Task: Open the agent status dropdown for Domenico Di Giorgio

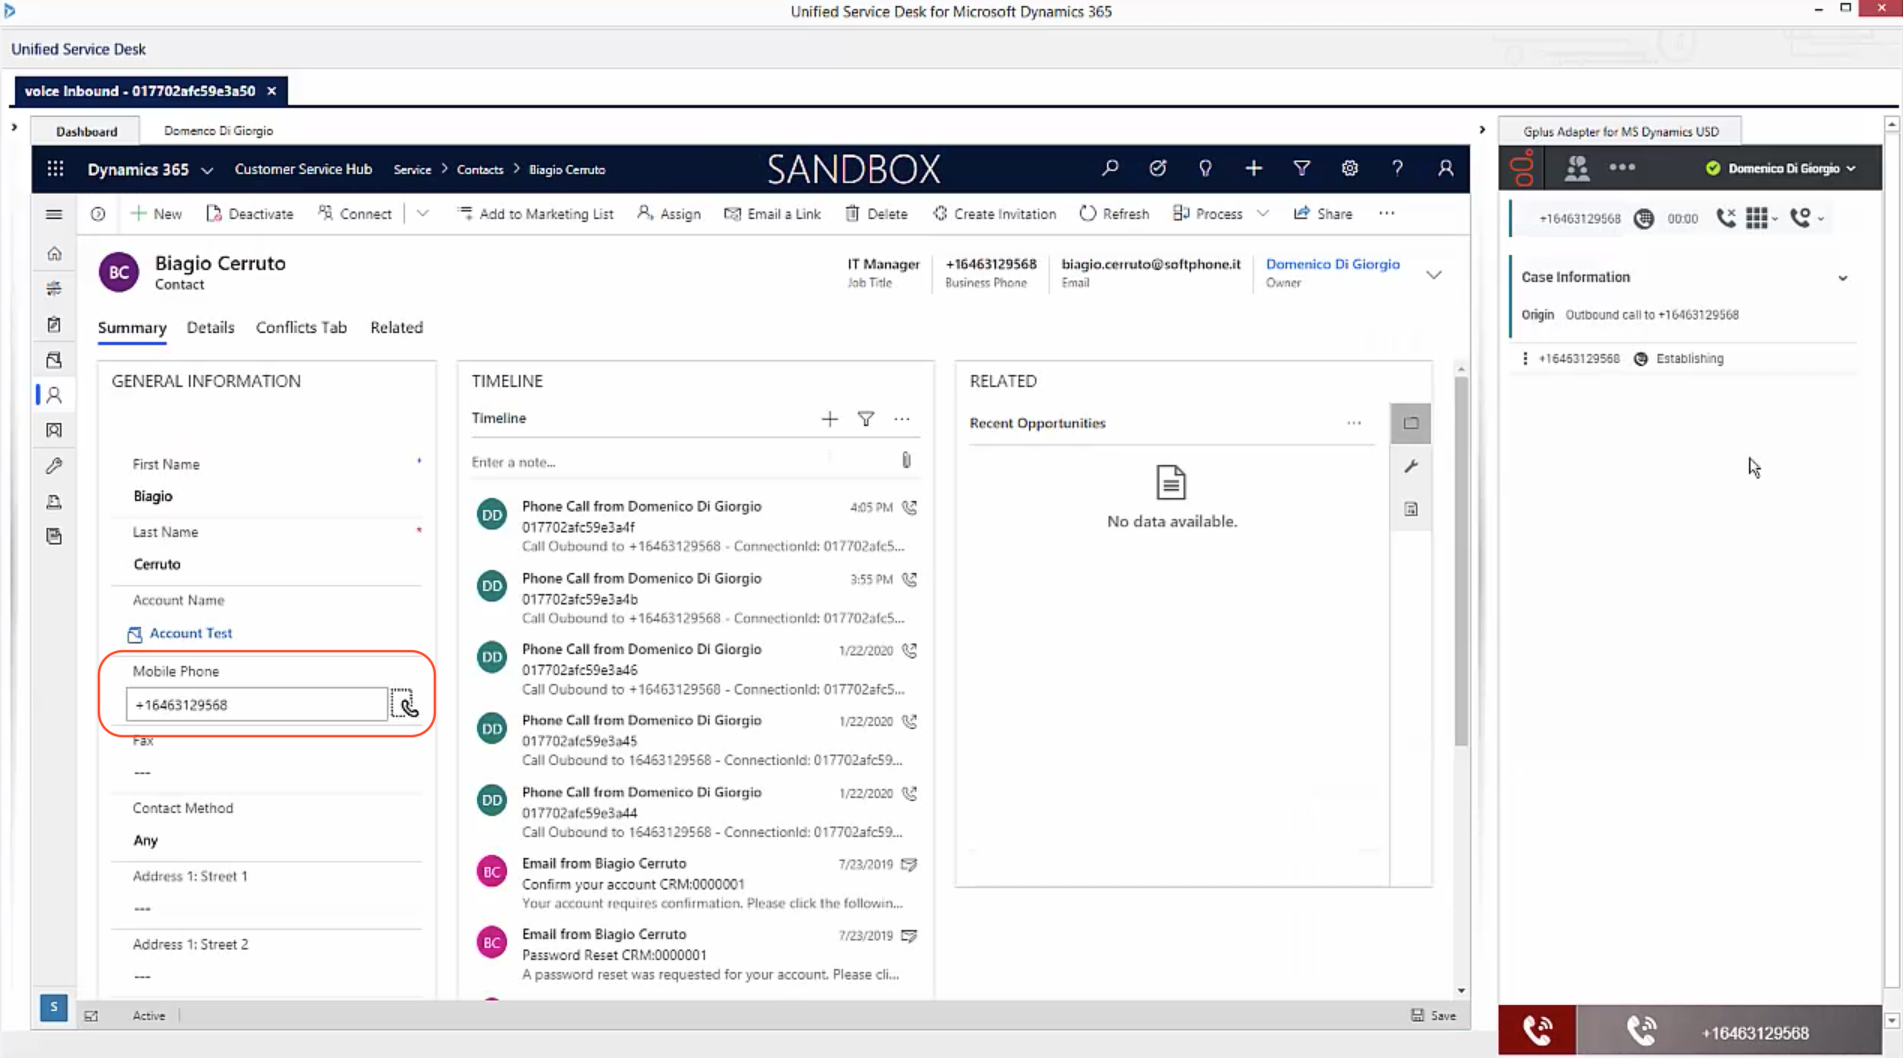Action: click(x=1851, y=169)
